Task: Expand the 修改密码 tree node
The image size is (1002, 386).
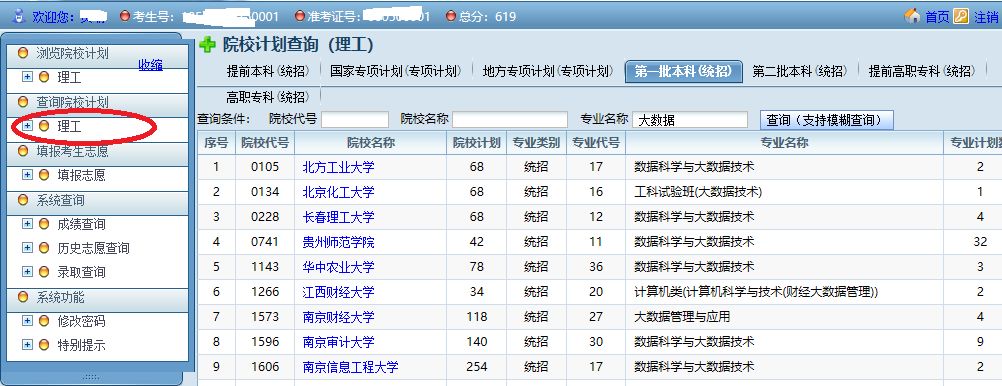Action: (27, 321)
